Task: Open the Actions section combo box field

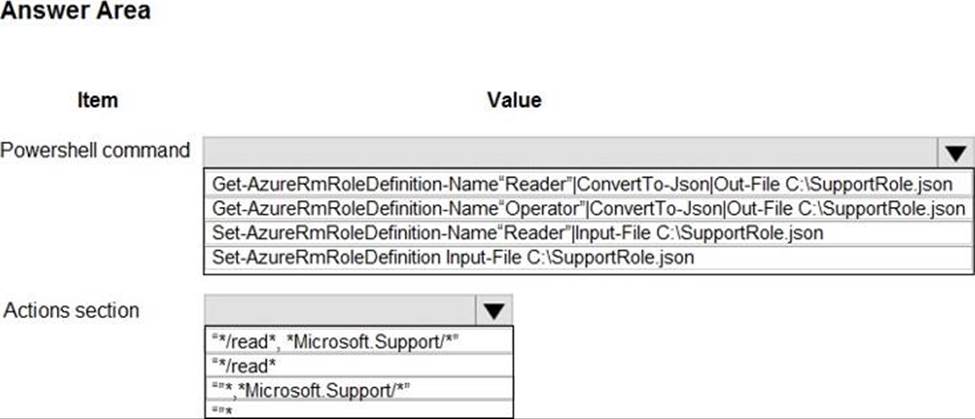Action: 338,309
